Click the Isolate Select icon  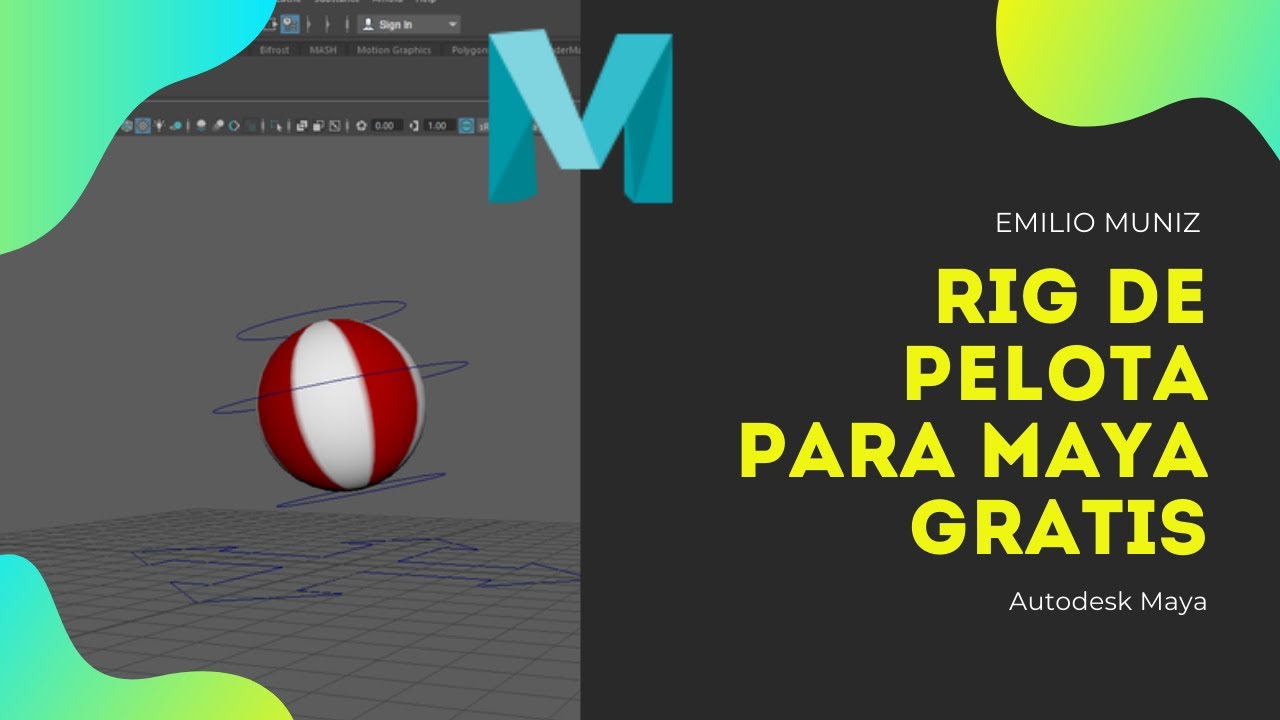[276, 126]
